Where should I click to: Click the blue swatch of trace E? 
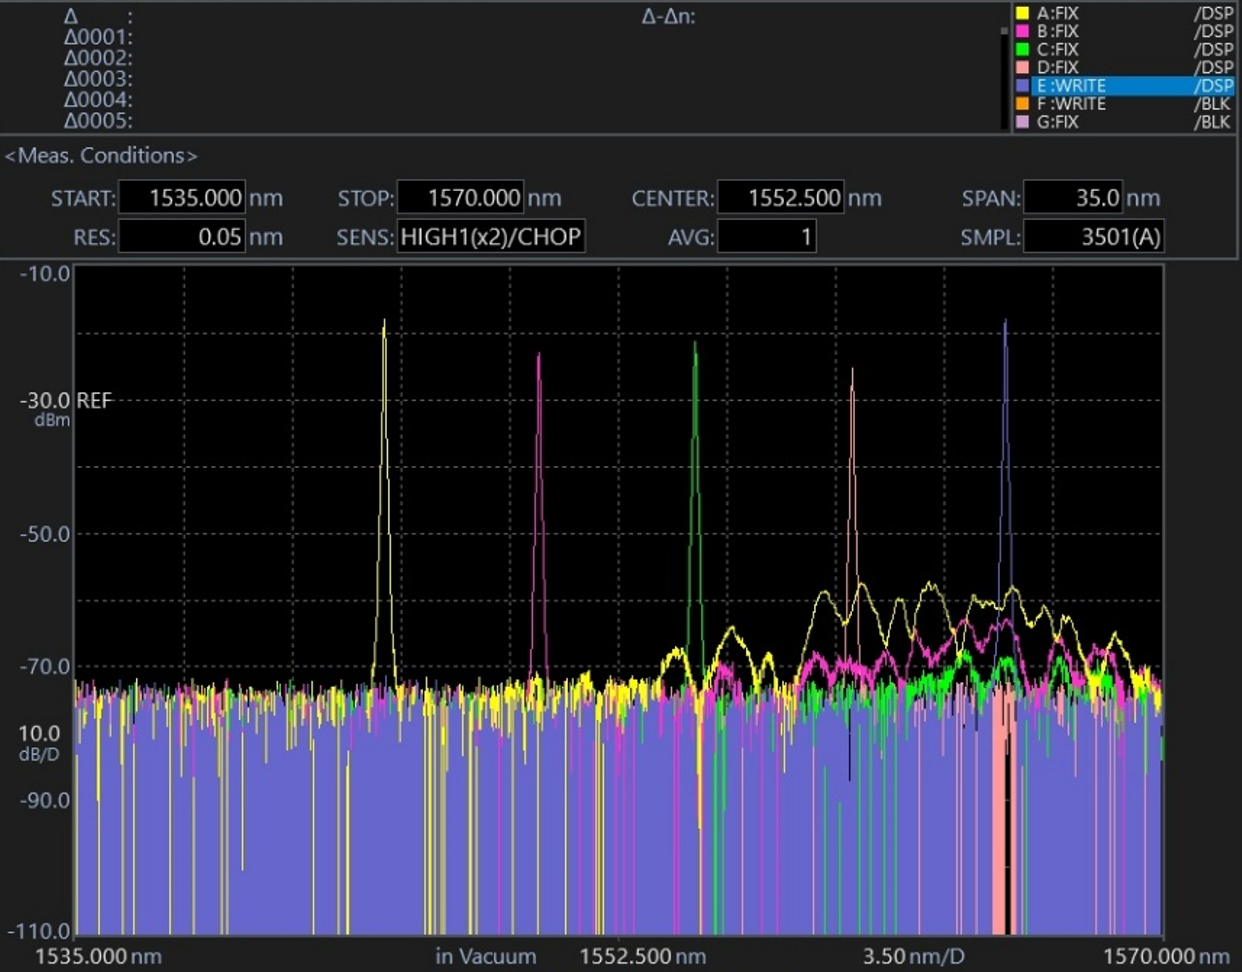1022,86
